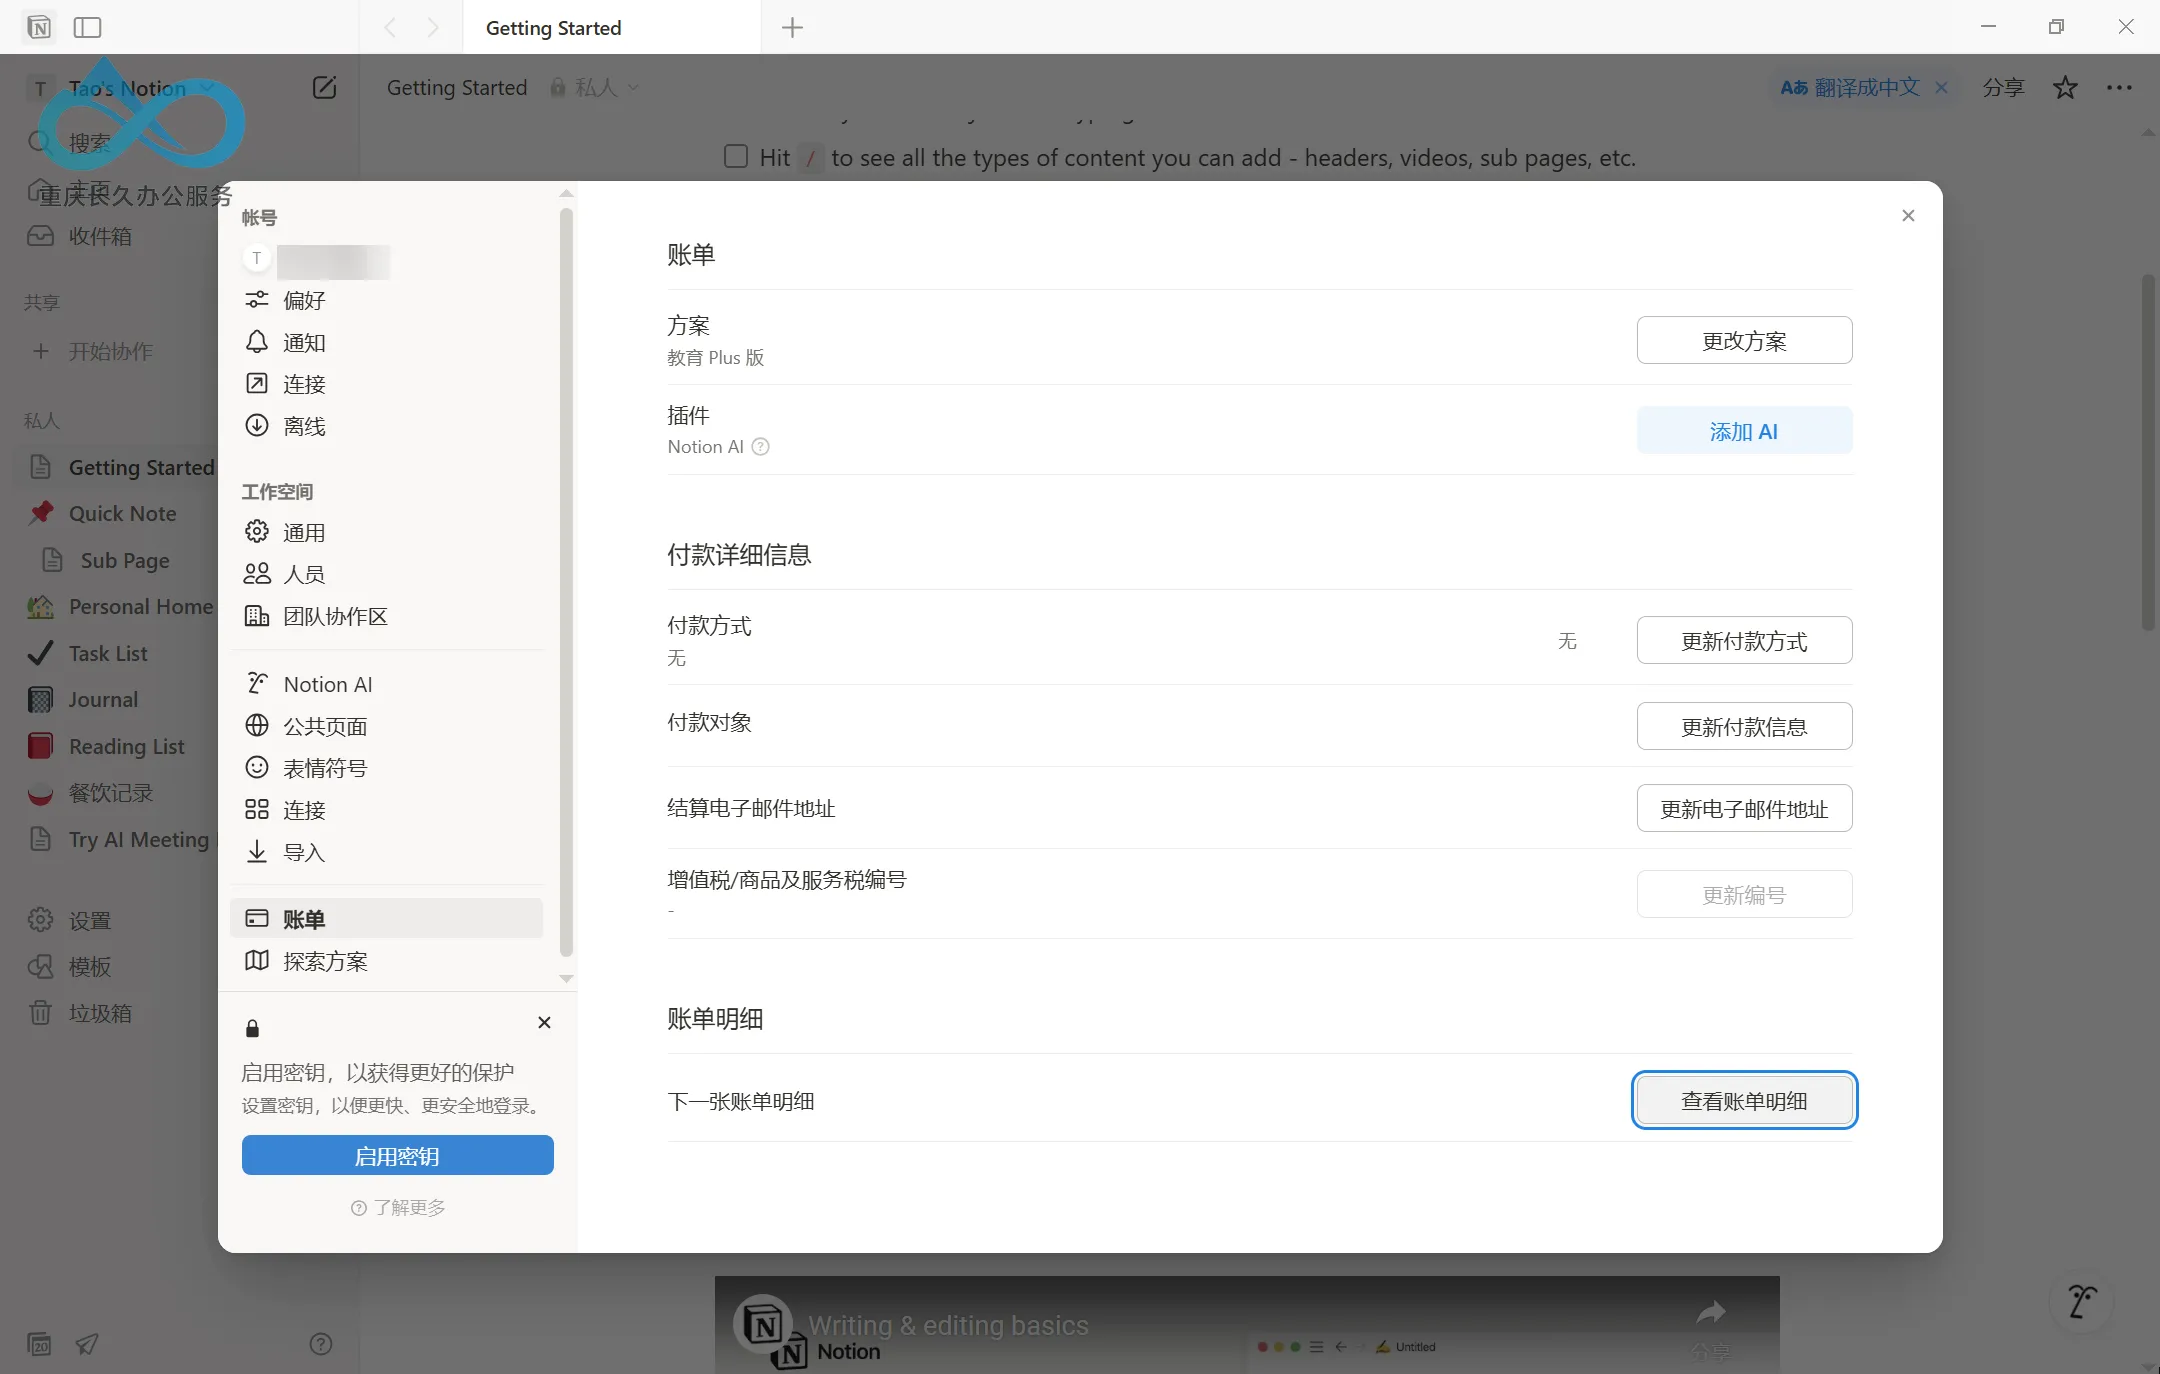Click 启用密钥 enable passkey button
Screen dimensions: 2160x1374
(398, 1156)
